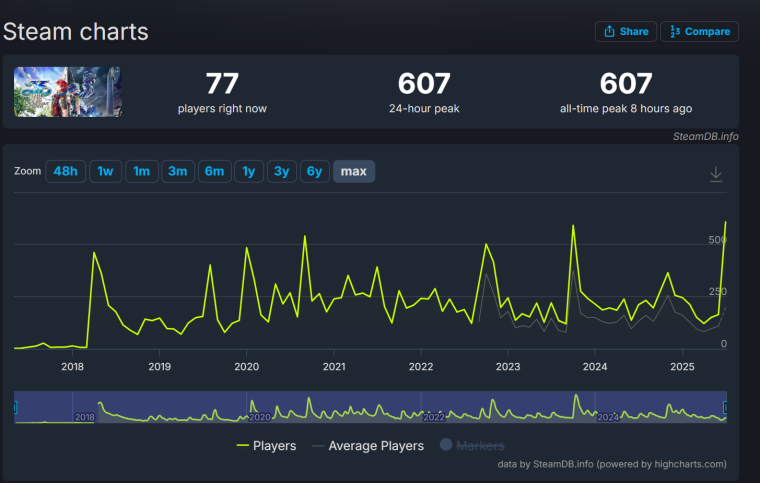
Task: Click the '24-hour peak' label
Action: 424,109
